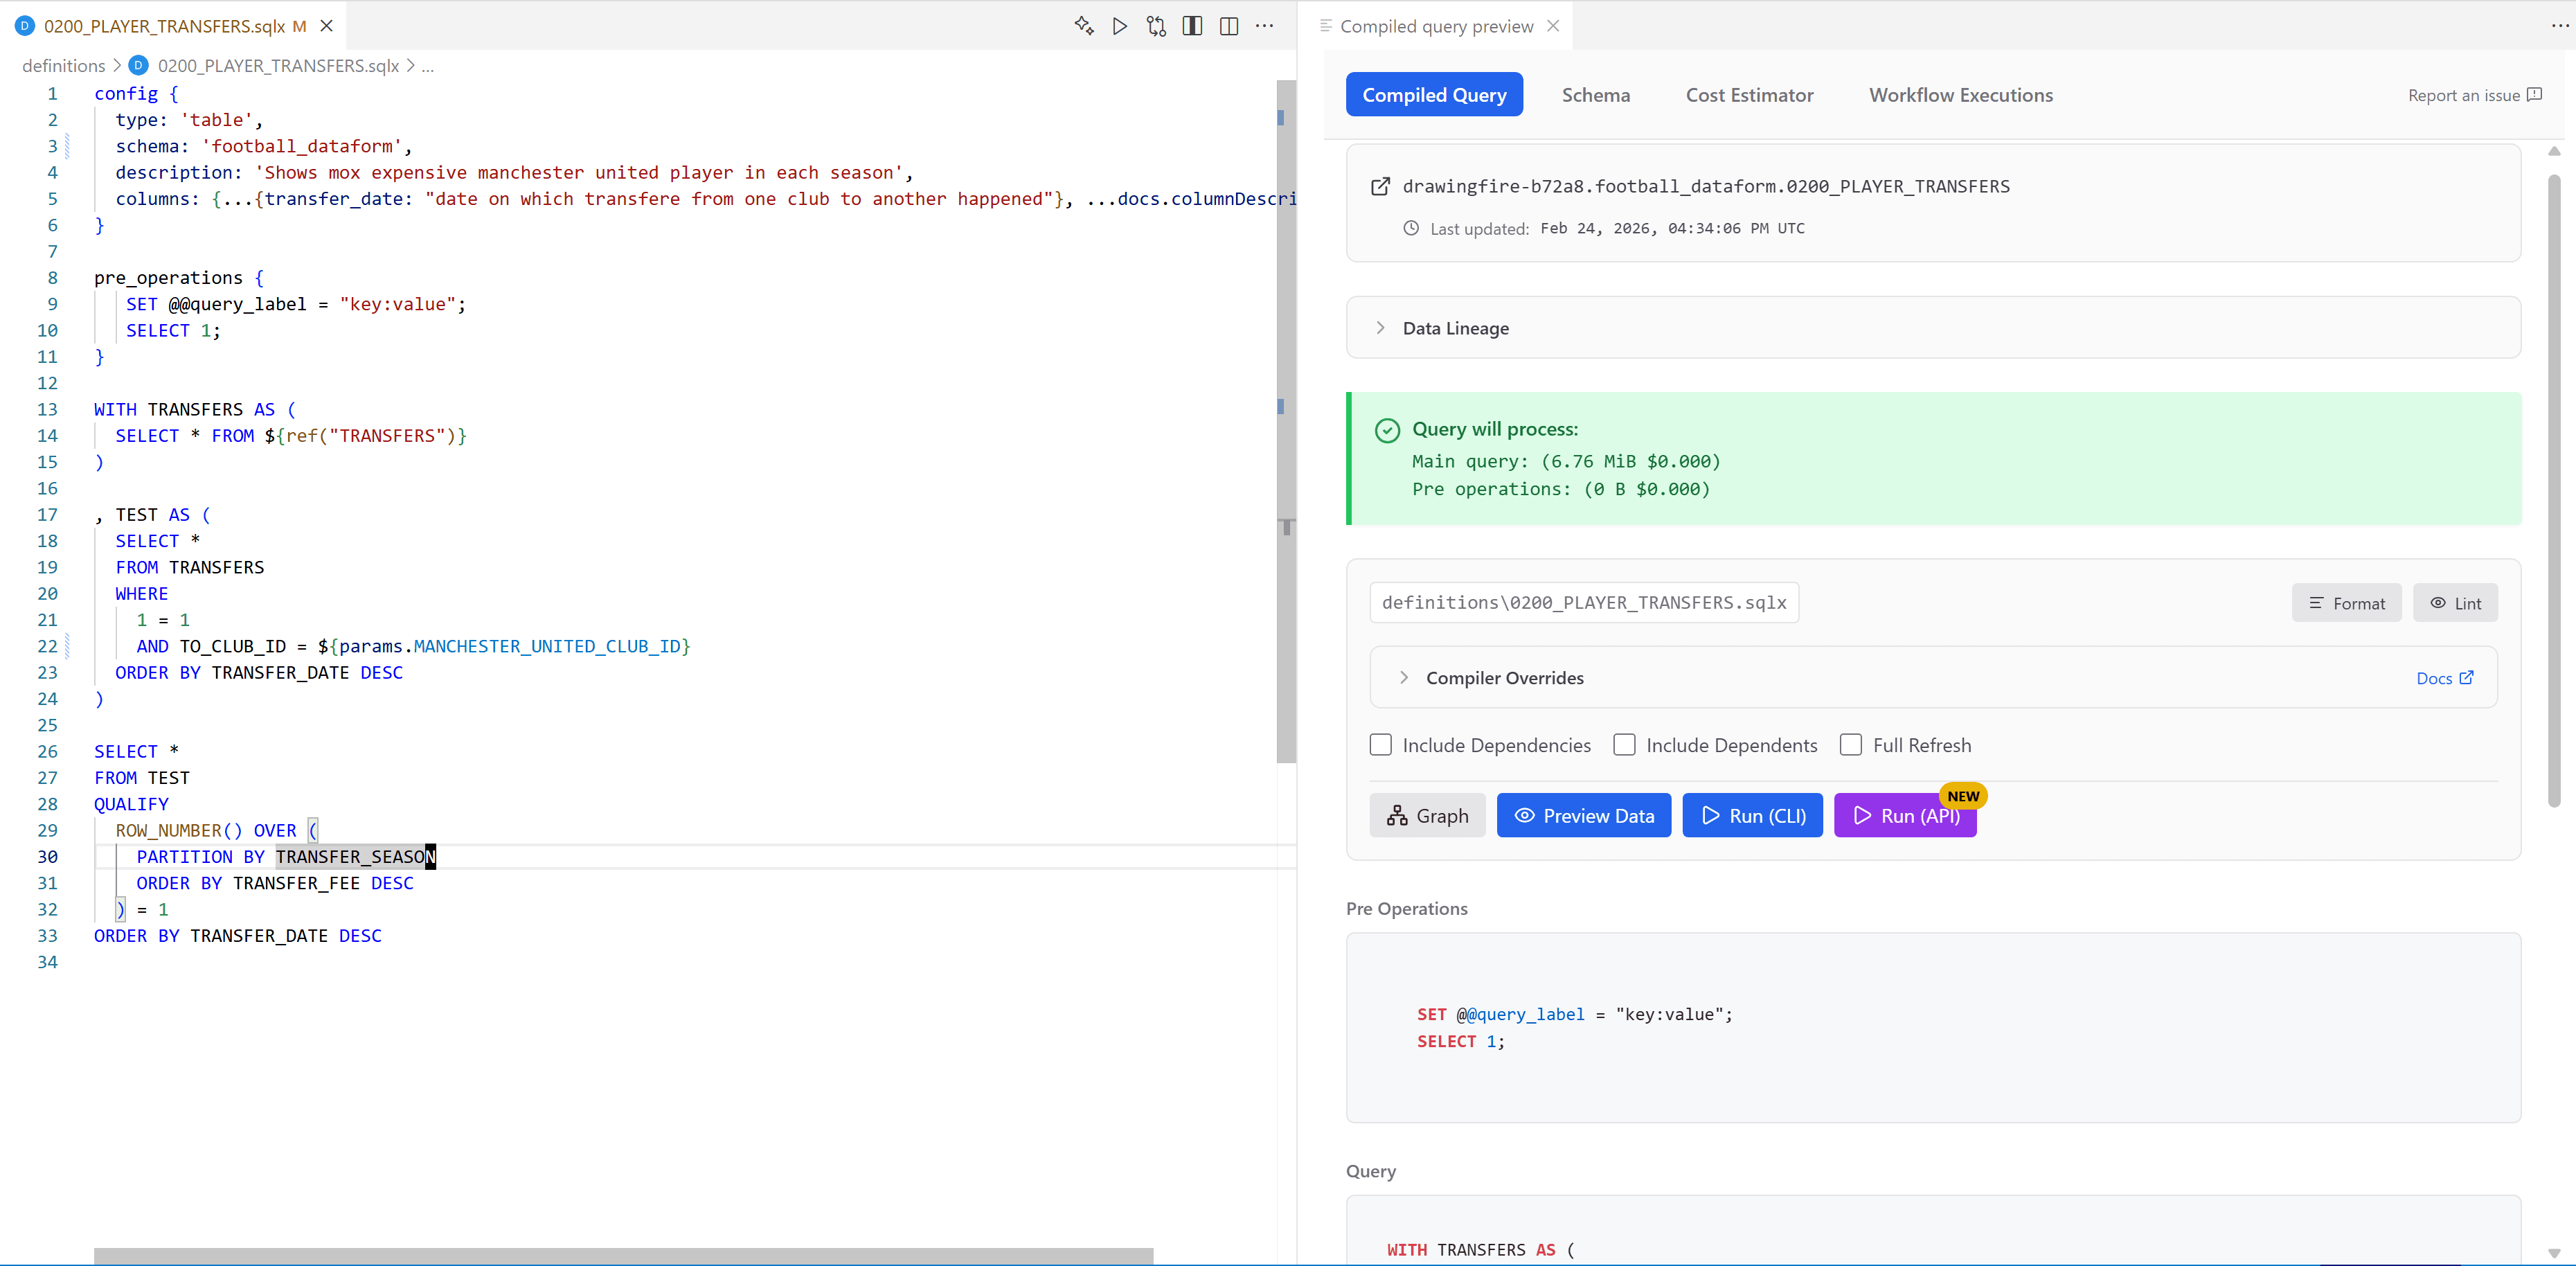Click the Last updated timestamp

pos(1672,229)
